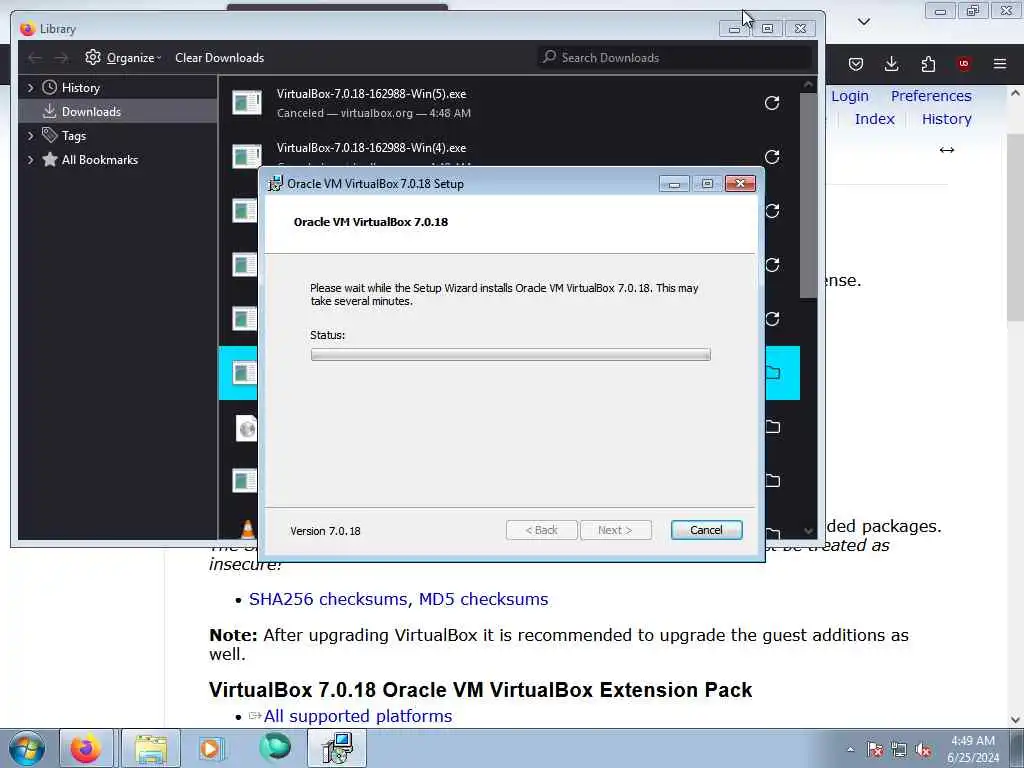Click the page width toggle arrow icon
Viewport: 1024px width, 768px height.
[x=947, y=150]
